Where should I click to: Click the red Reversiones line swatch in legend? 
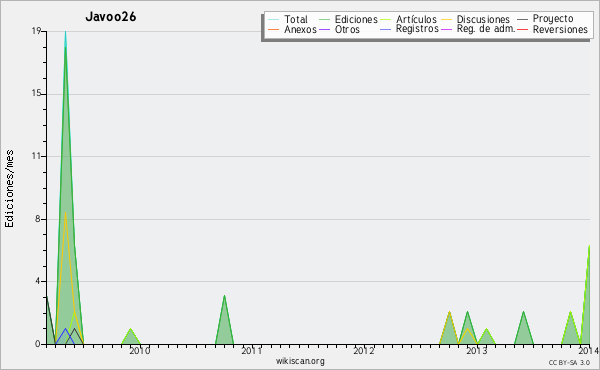click(522, 29)
